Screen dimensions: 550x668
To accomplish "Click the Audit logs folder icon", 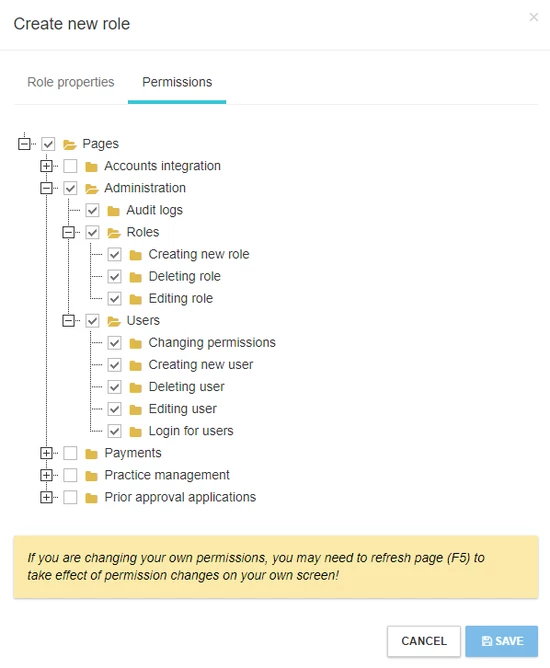I will (x=113, y=211).
